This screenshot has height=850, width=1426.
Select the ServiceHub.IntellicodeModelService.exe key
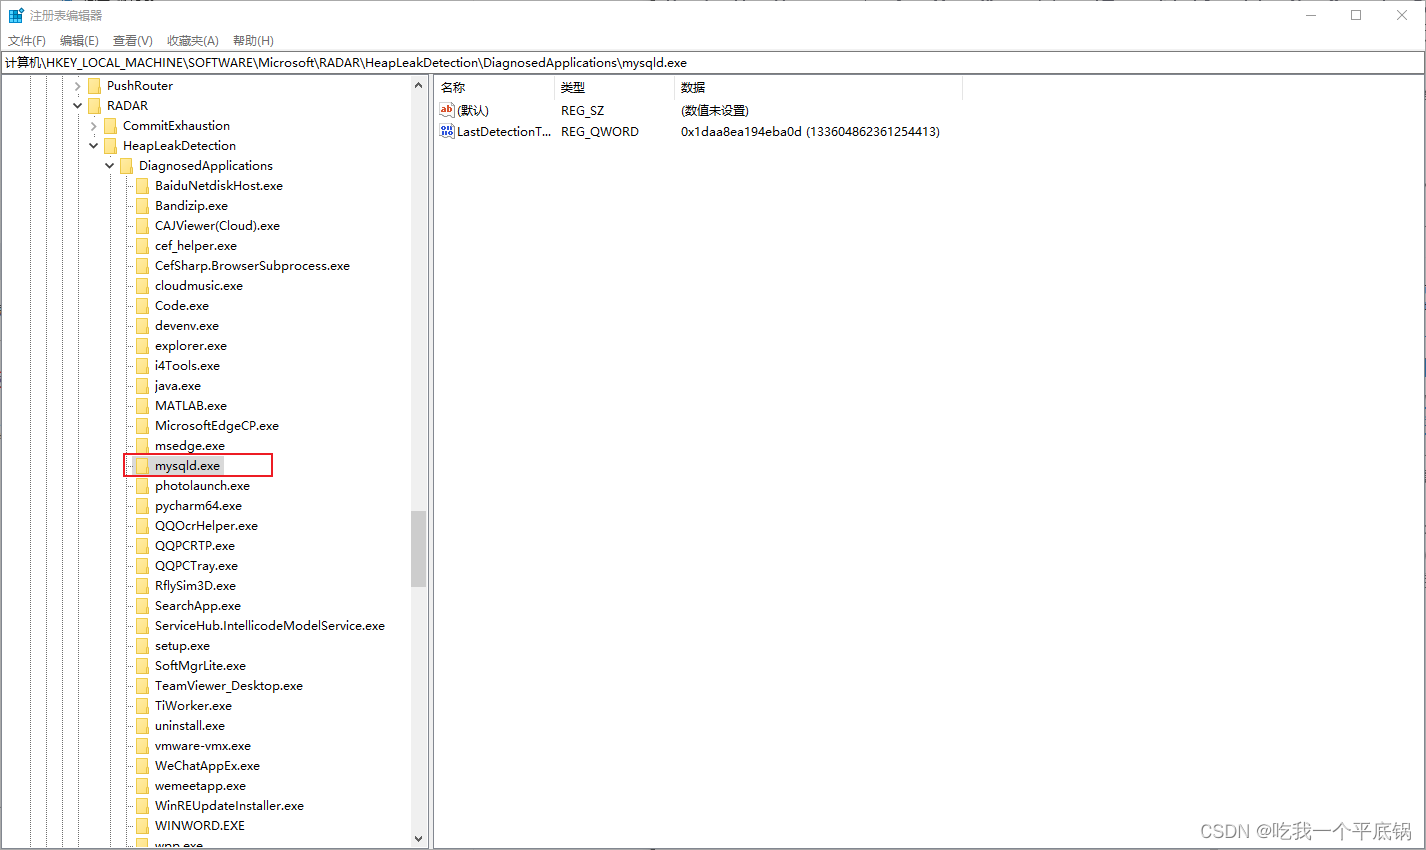(x=270, y=626)
